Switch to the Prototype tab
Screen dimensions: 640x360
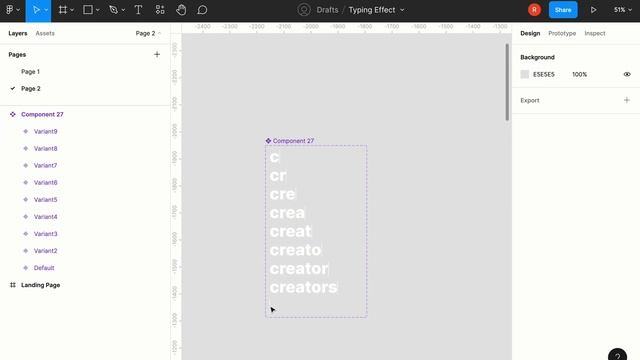click(x=562, y=33)
